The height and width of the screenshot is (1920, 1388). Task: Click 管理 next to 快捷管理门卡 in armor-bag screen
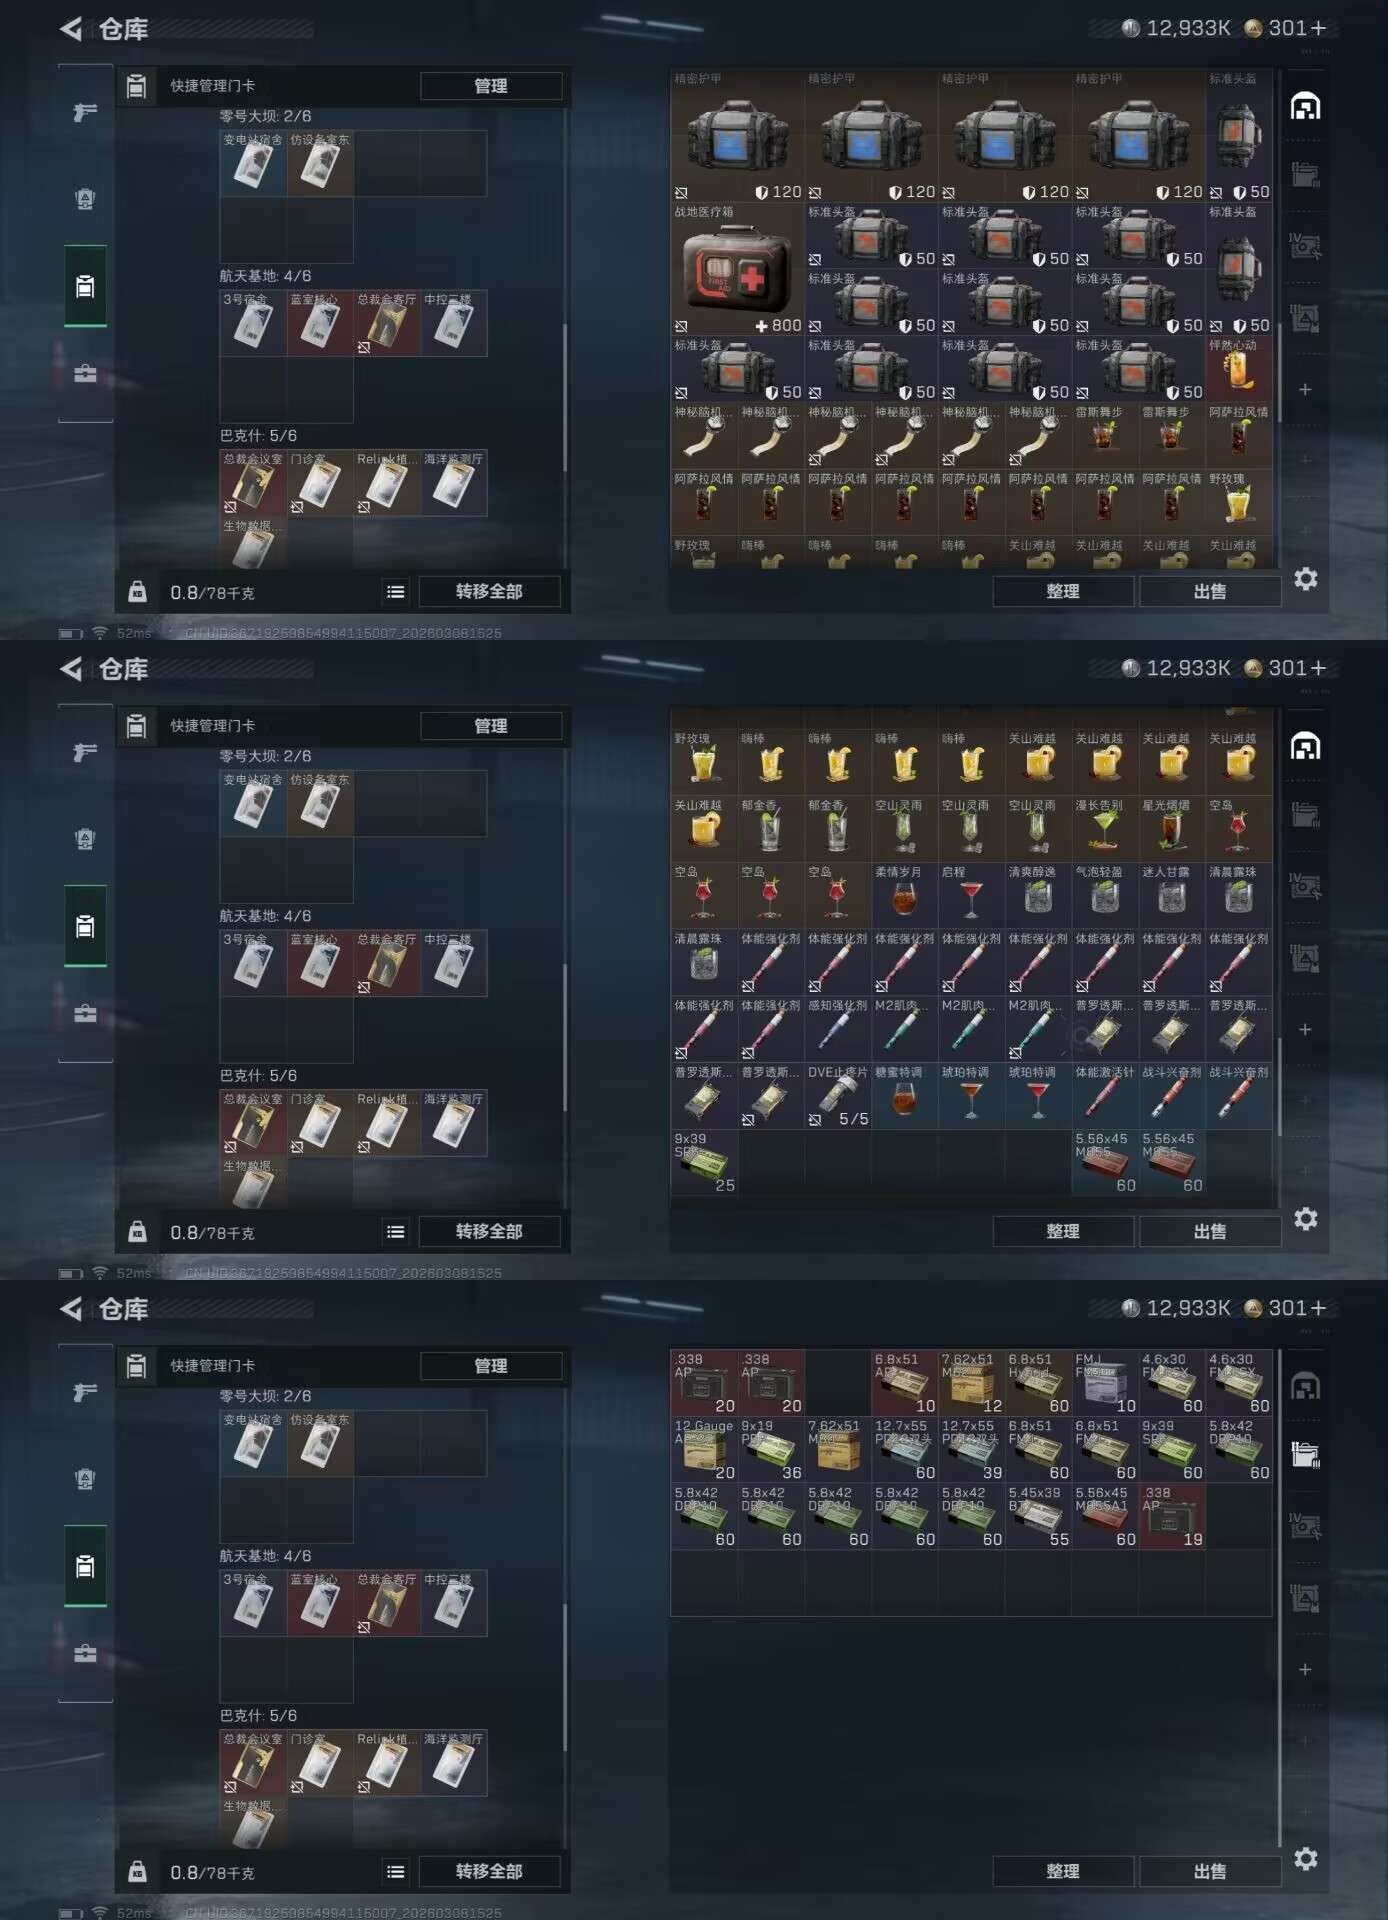click(x=491, y=86)
